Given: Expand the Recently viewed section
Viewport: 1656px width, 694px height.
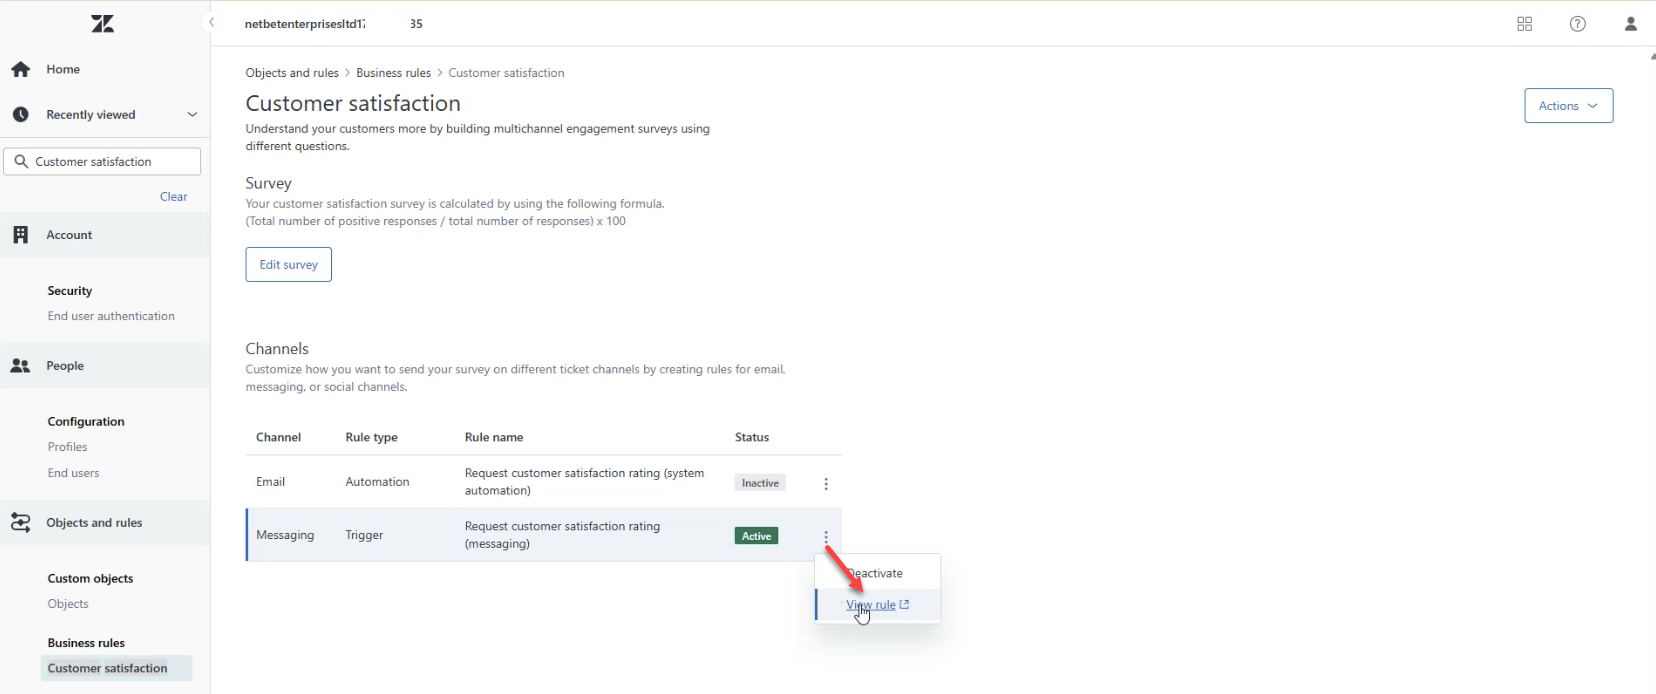Looking at the screenshot, I should [x=192, y=115].
